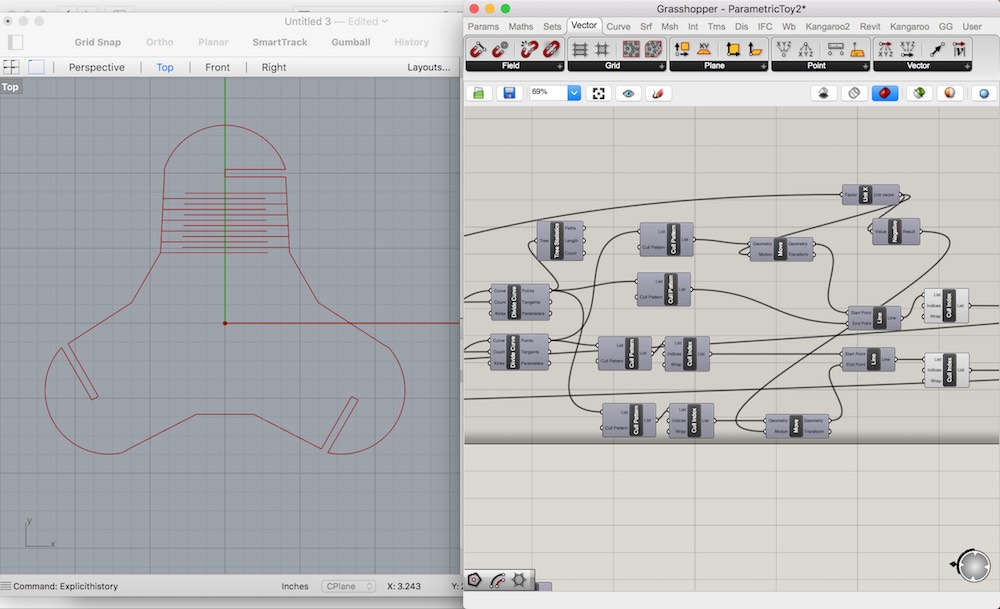1000x609 pixels.
Task: Toggle the red shaded preview button
Action: click(885, 93)
